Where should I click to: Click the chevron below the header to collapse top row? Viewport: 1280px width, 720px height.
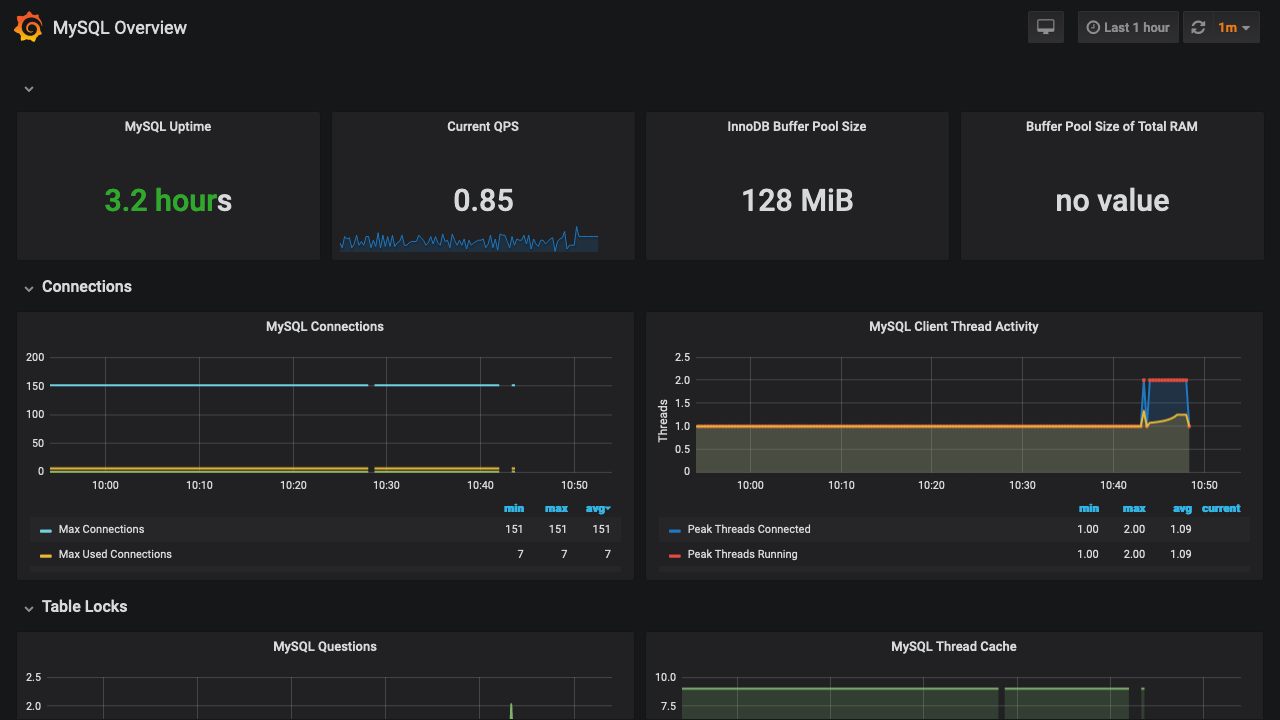coord(28,88)
